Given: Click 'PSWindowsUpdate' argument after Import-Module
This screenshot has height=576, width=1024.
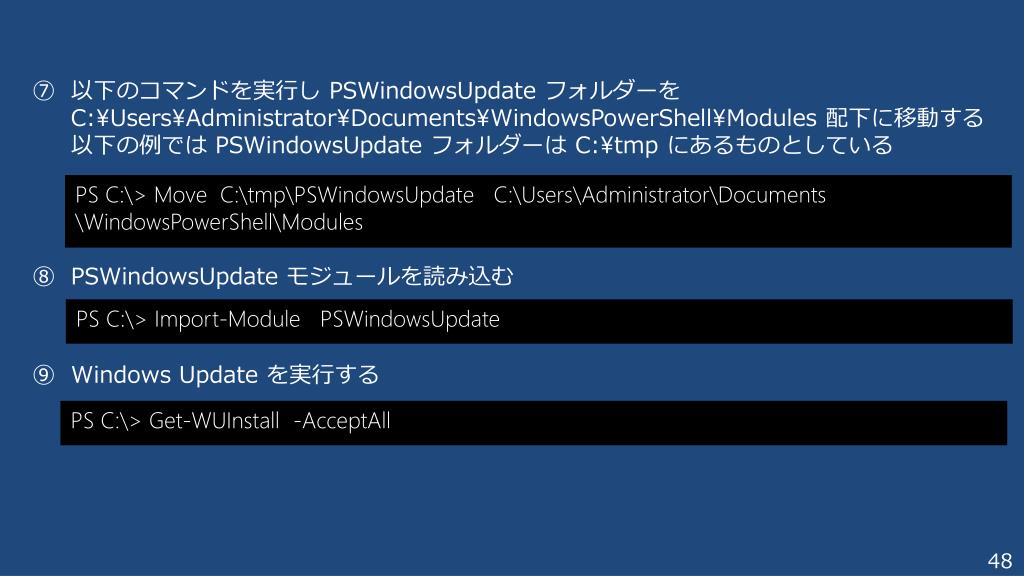Looking at the screenshot, I should click(x=409, y=319).
